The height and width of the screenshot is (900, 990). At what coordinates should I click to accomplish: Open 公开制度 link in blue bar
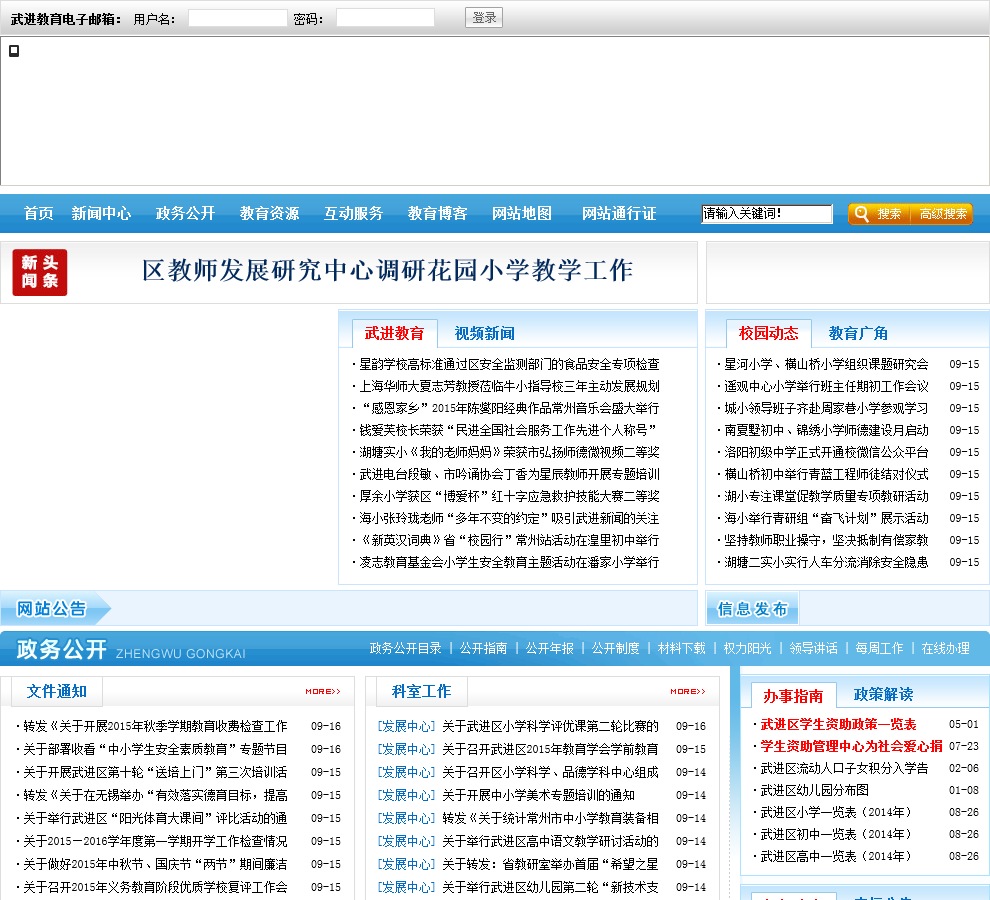(615, 648)
